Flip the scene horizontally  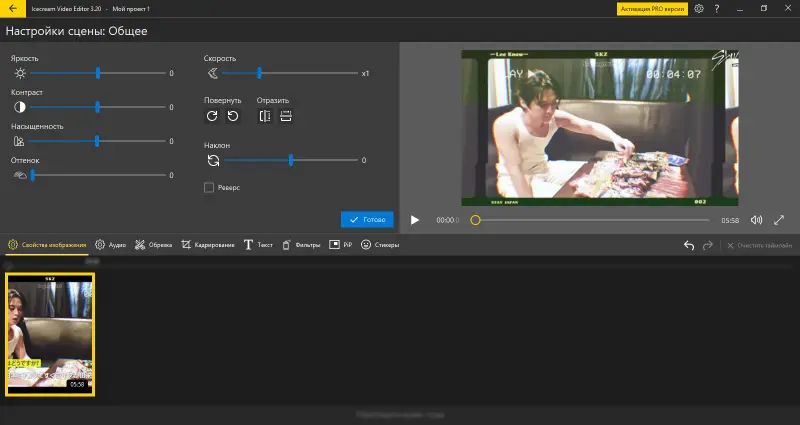(x=265, y=117)
